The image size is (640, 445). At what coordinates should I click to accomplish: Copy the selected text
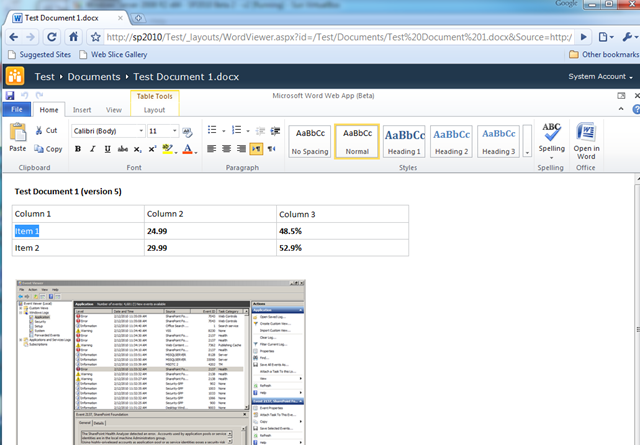coord(48,149)
